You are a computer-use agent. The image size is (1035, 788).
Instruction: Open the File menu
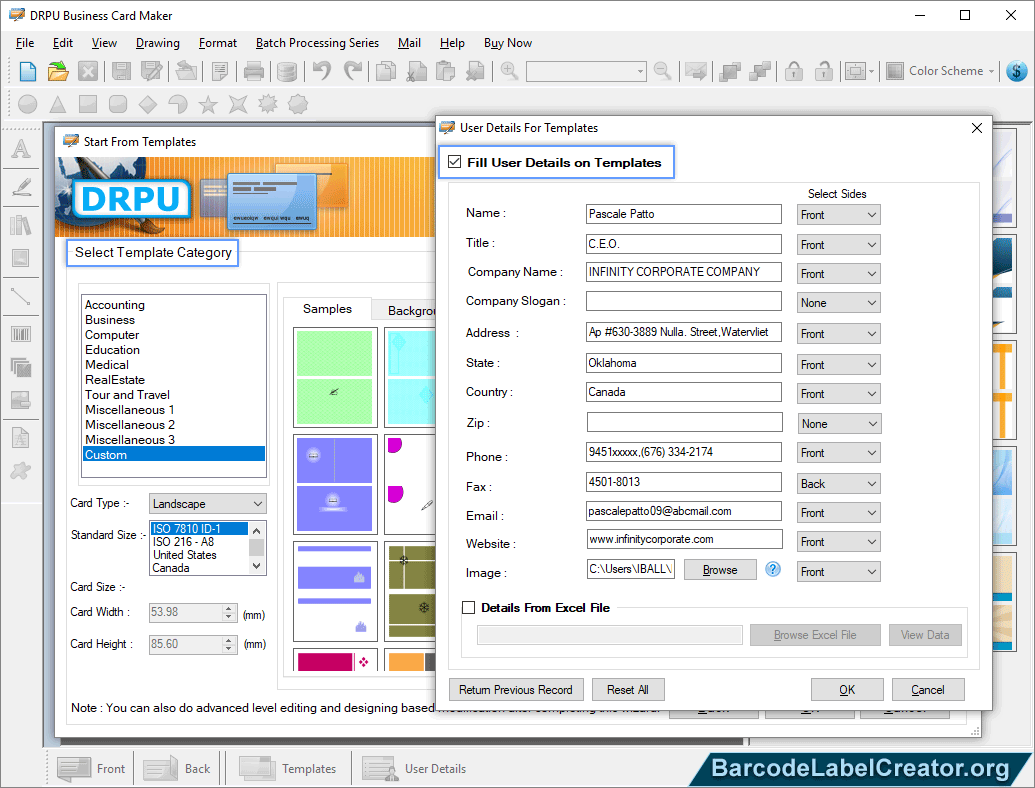(x=24, y=43)
